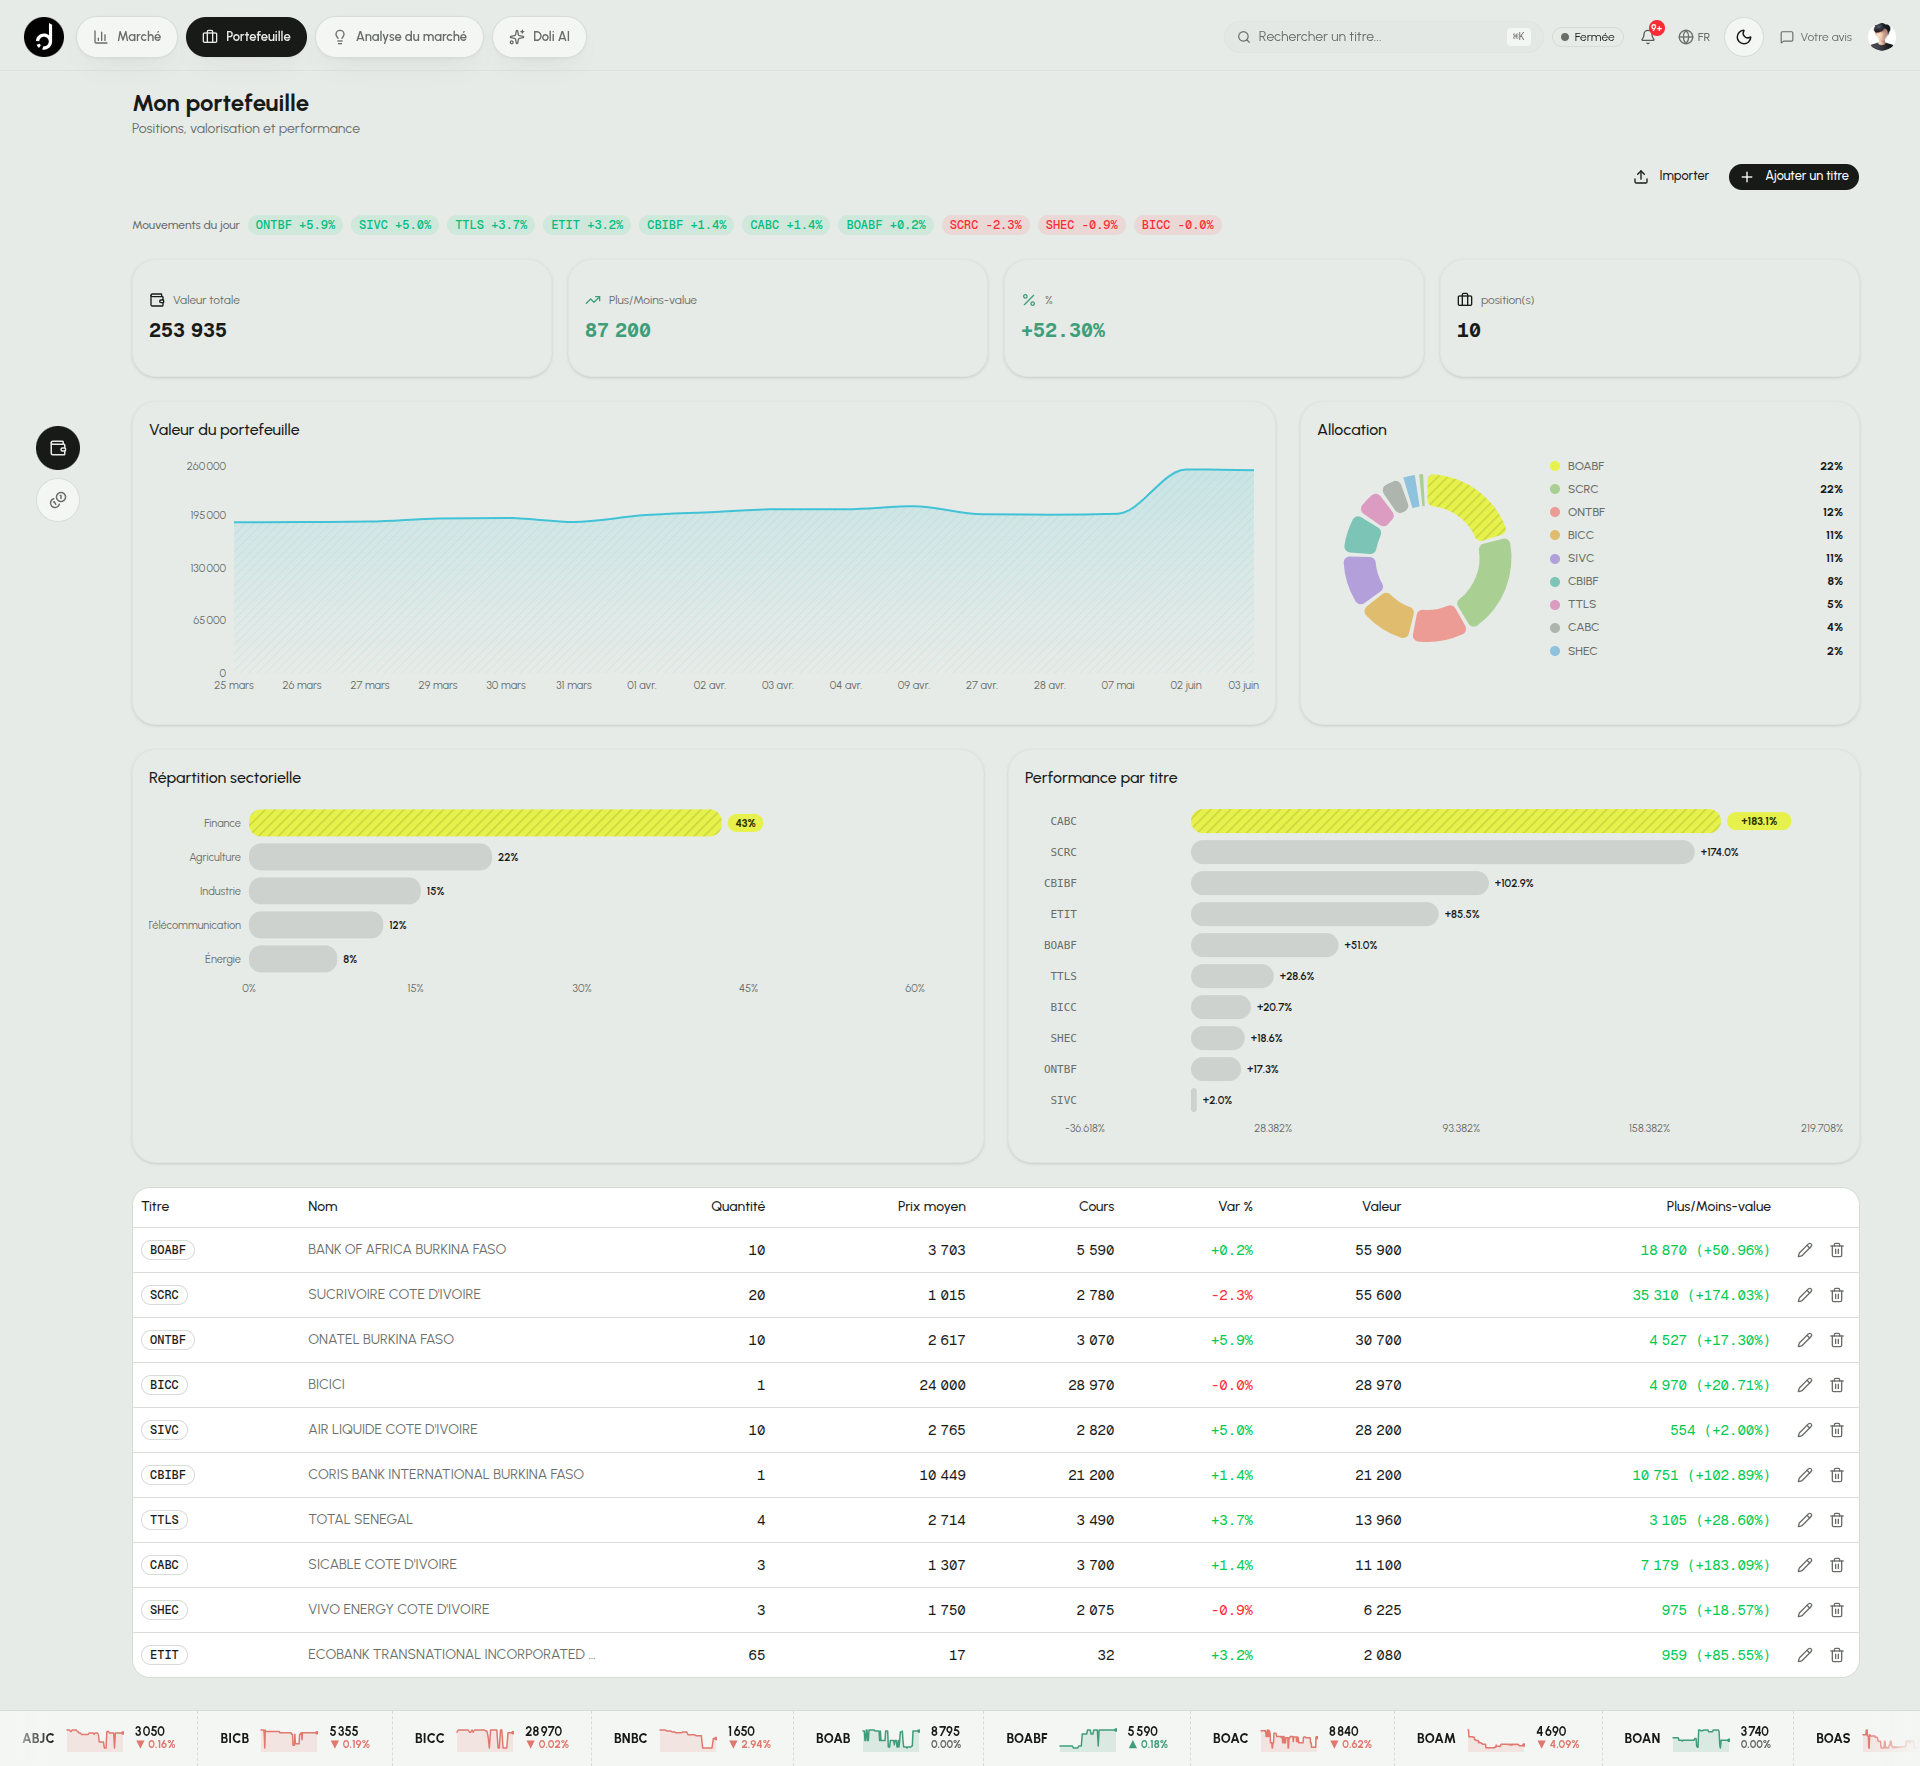Click the link icon in left sidebar
Screen dimensions: 1920x1766
click(x=58, y=500)
